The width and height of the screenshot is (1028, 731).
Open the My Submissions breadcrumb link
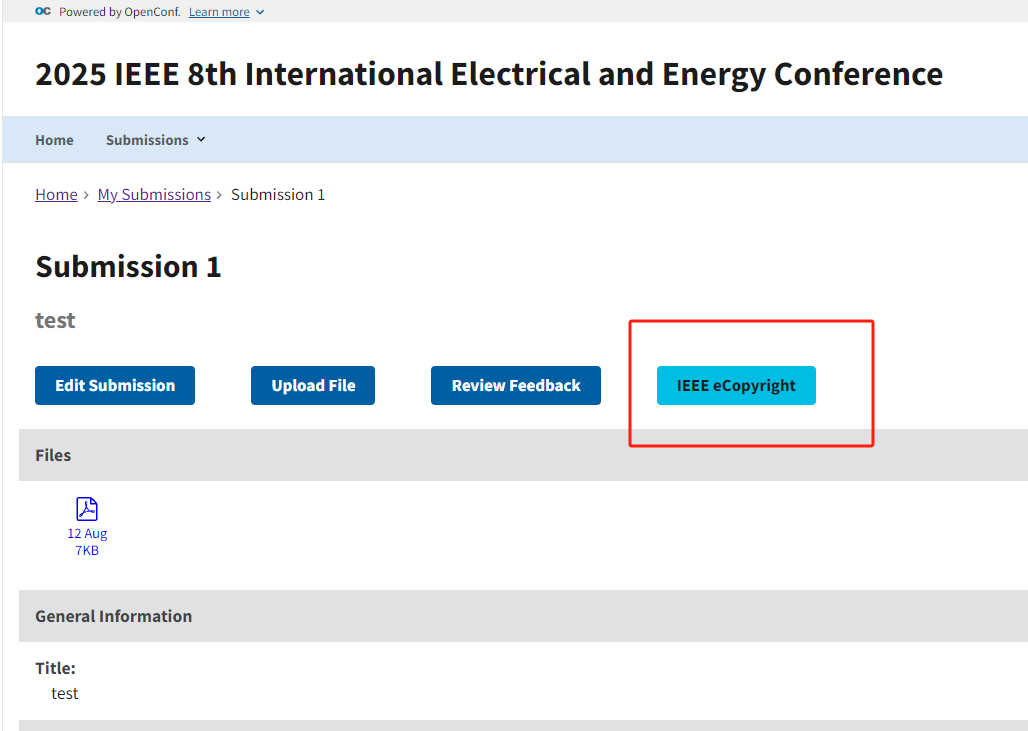click(x=154, y=195)
